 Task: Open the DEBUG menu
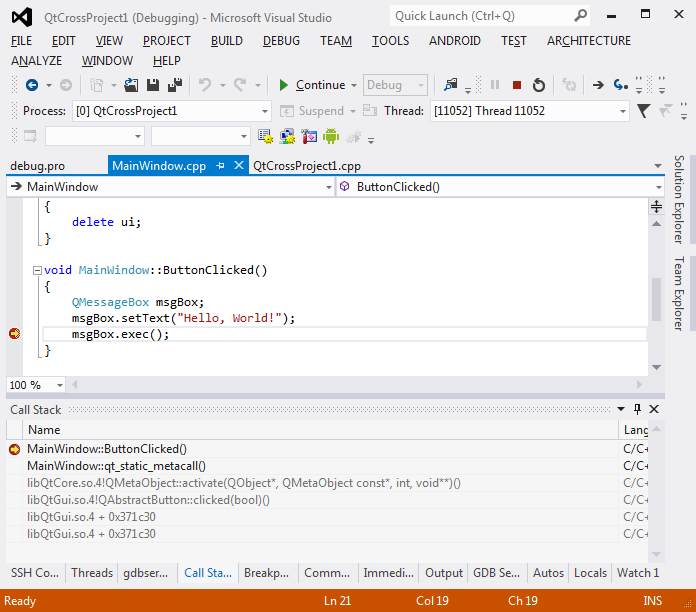(281, 41)
